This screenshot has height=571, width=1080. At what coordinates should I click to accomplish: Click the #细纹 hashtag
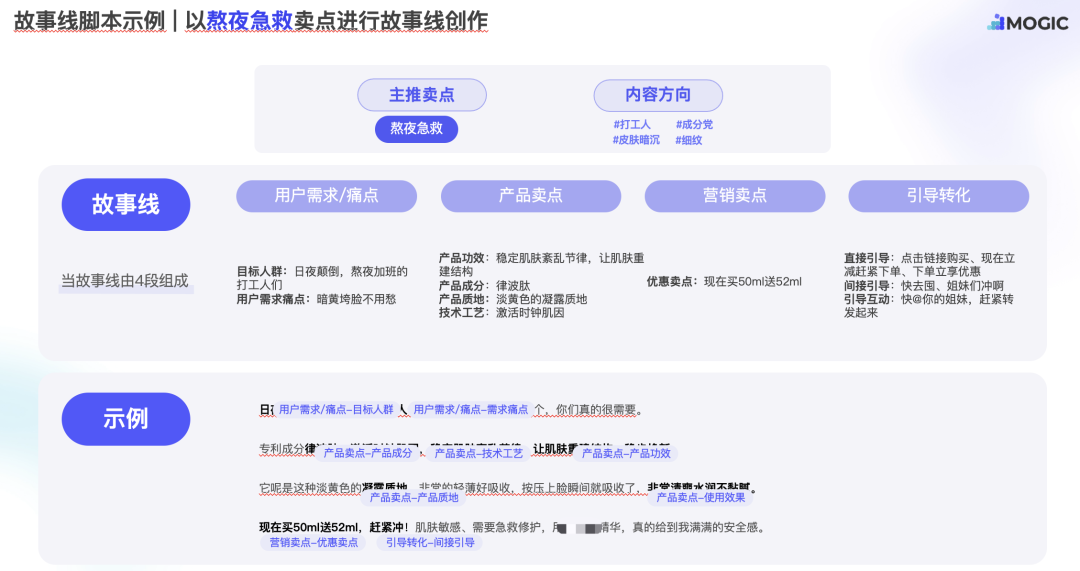[x=688, y=140]
